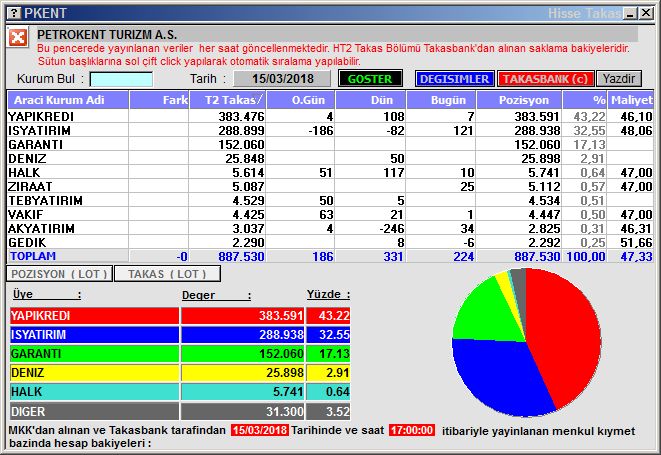Click the TOPLAM total row label
This screenshot has height=455, width=661.
[x=33, y=256]
